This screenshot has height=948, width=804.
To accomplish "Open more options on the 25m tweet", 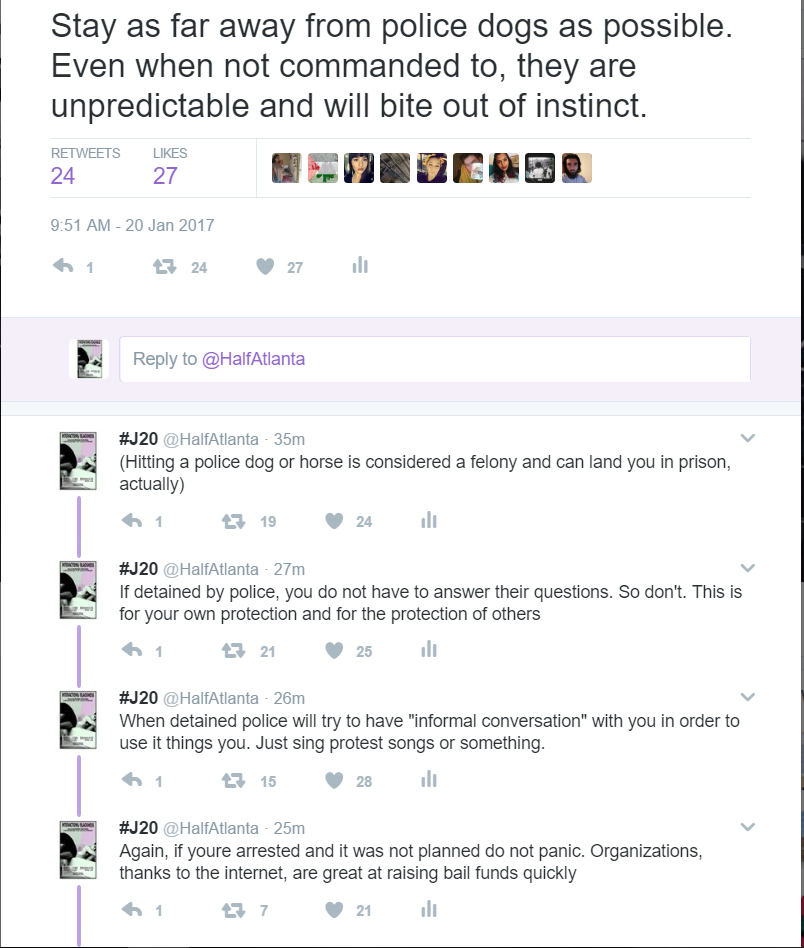I will click(x=747, y=827).
